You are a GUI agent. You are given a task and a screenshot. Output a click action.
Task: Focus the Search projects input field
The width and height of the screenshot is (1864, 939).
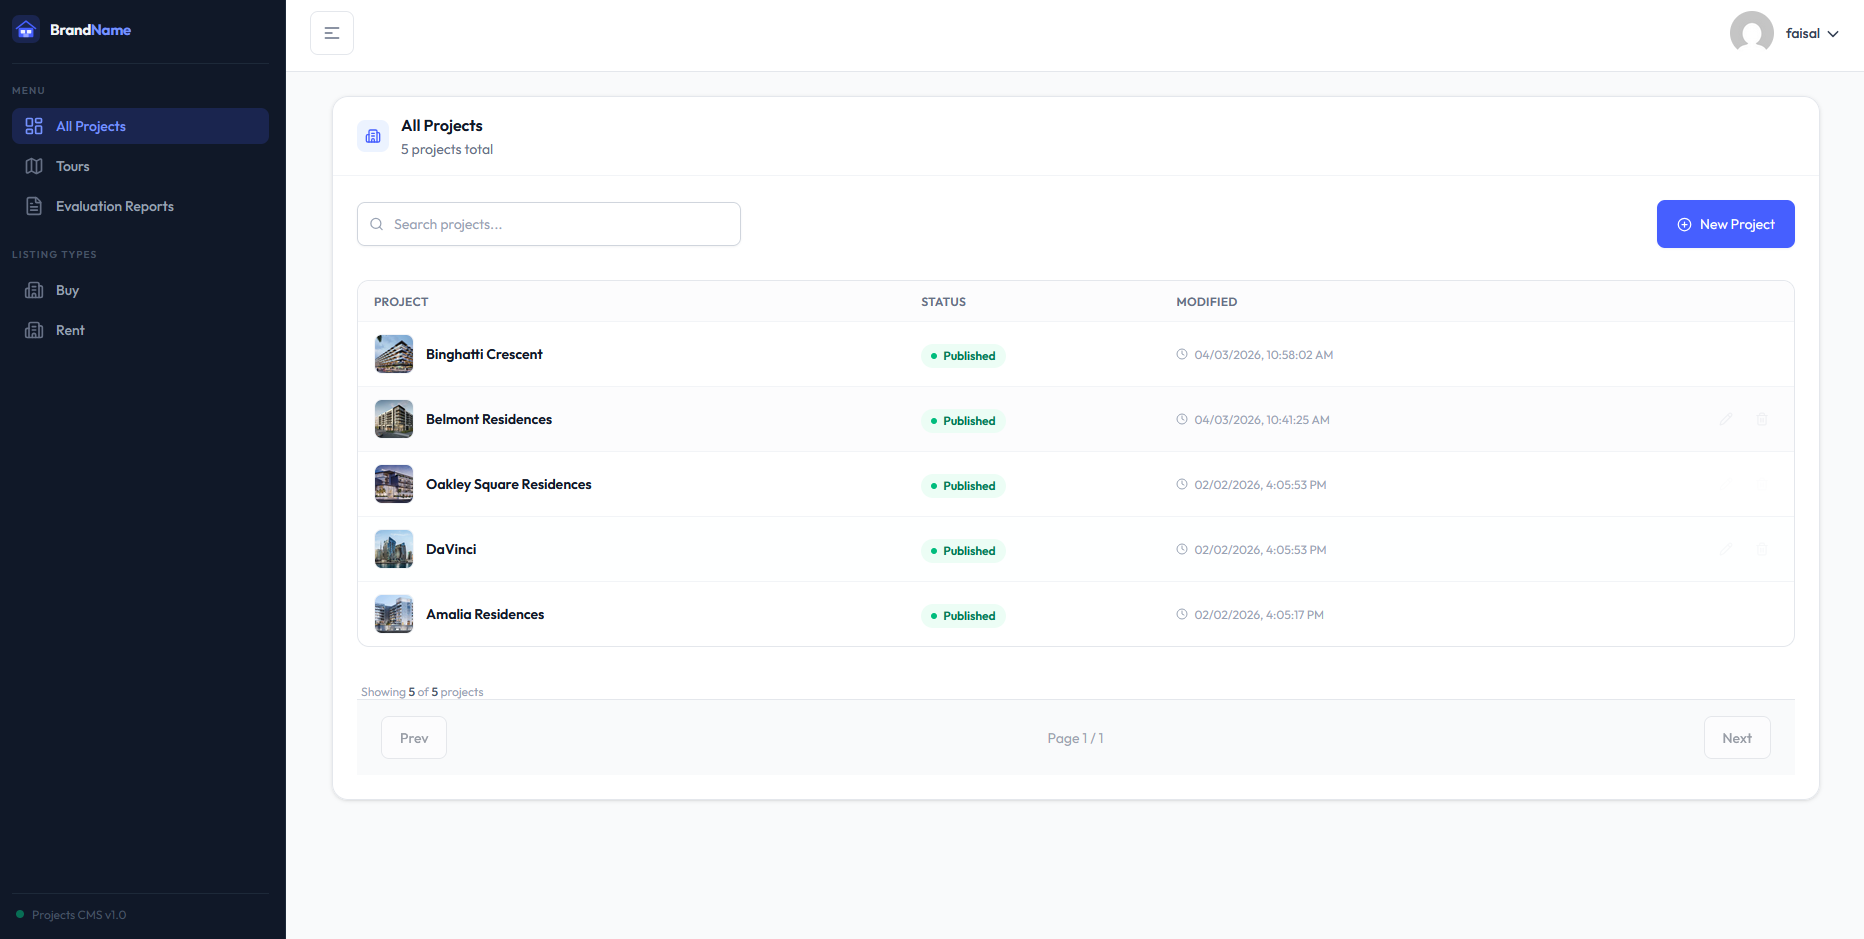[x=560, y=224]
